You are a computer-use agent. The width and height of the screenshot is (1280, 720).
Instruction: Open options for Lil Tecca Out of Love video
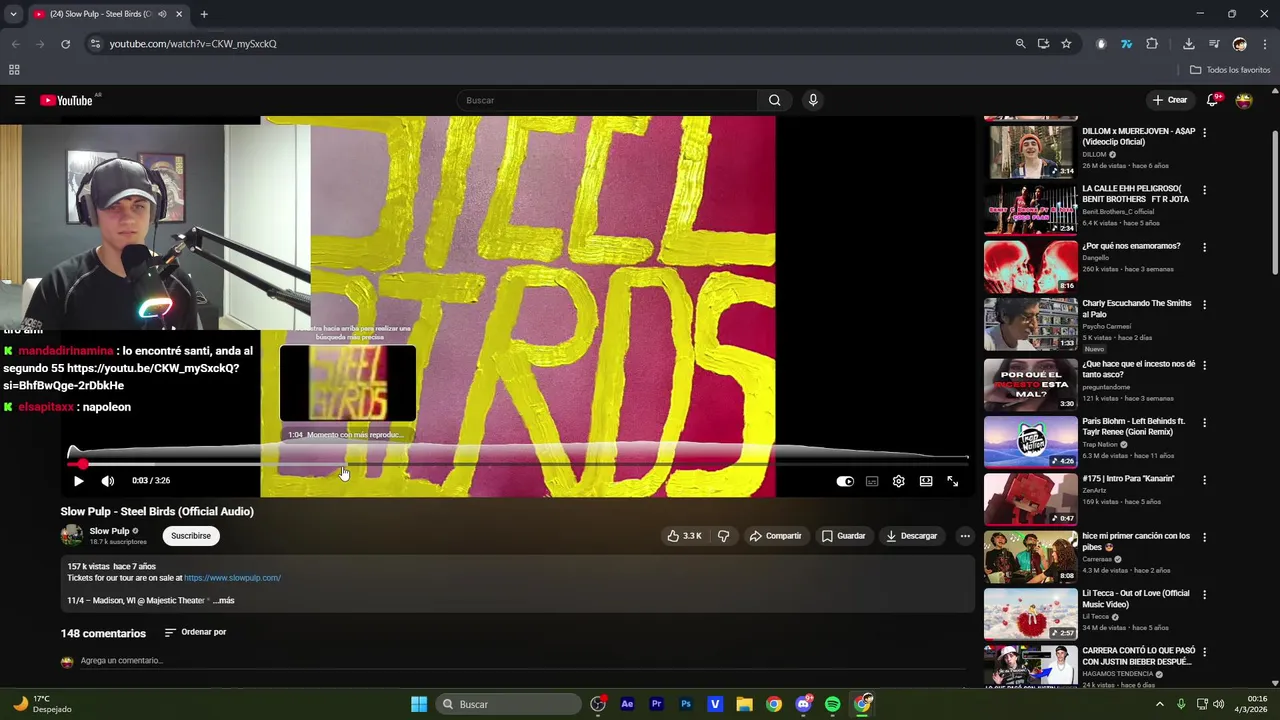(1204, 595)
